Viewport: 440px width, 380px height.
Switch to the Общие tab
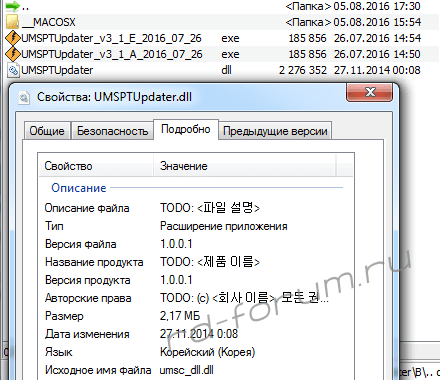tap(47, 131)
